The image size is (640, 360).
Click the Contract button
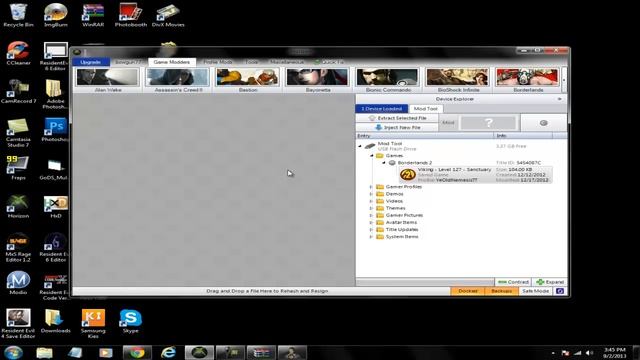coord(513,282)
